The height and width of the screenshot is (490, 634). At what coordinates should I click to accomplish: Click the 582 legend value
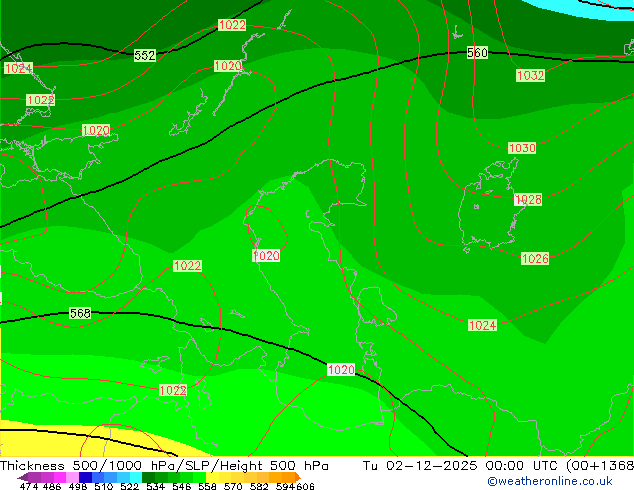coord(259,486)
